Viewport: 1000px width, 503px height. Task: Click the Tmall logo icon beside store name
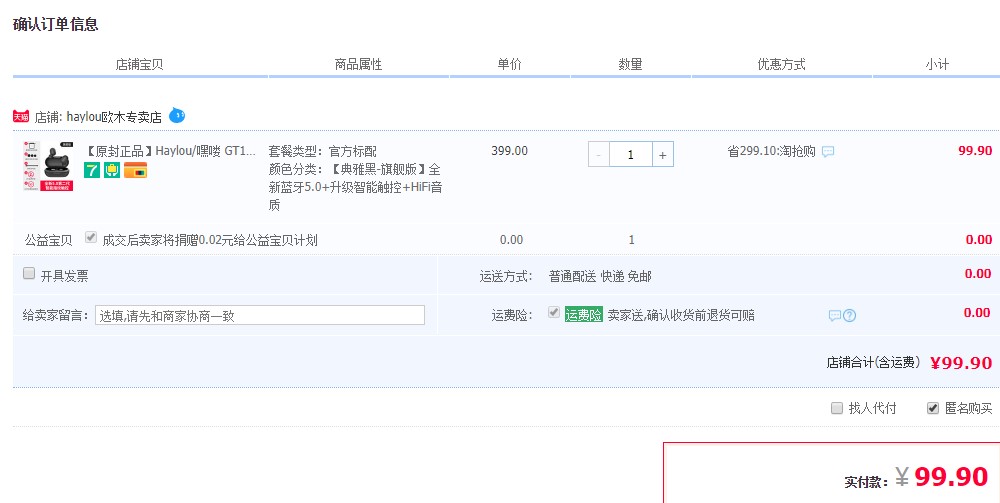tap(21, 117)
